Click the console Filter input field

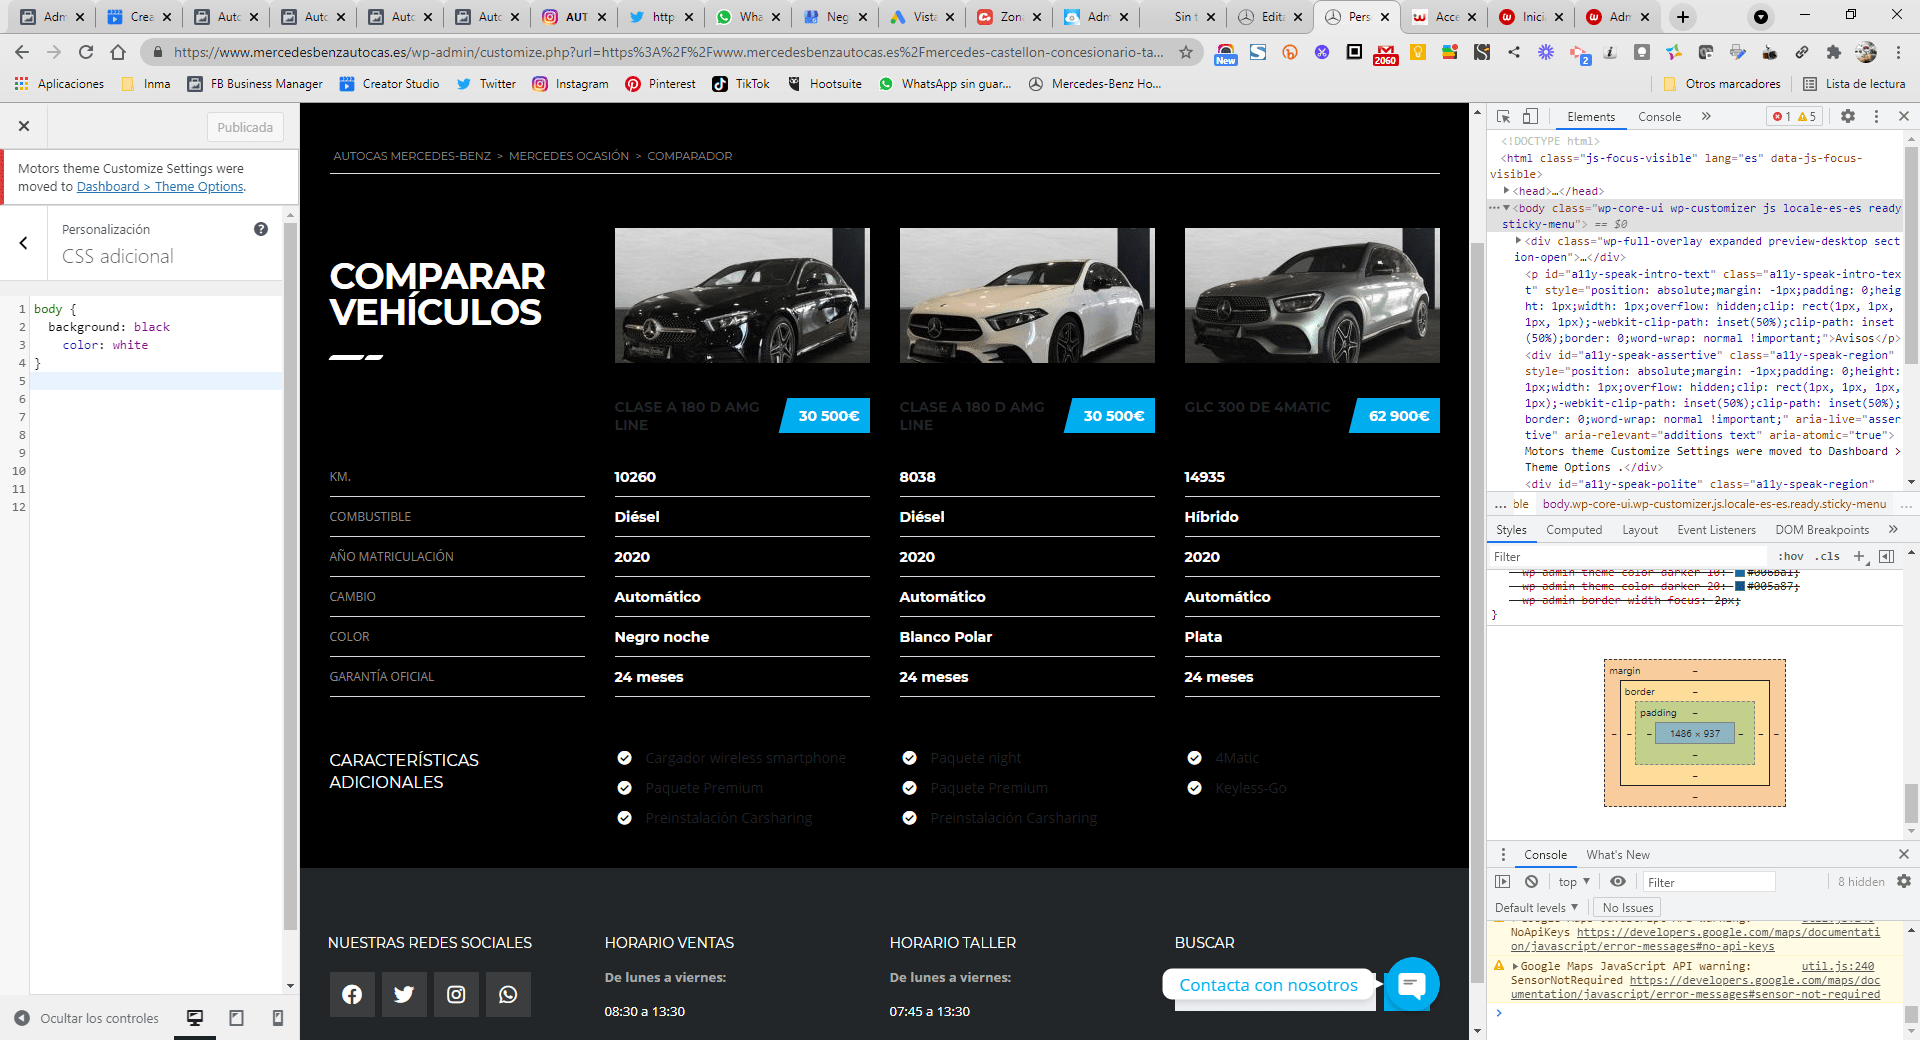pos(1709,882)
